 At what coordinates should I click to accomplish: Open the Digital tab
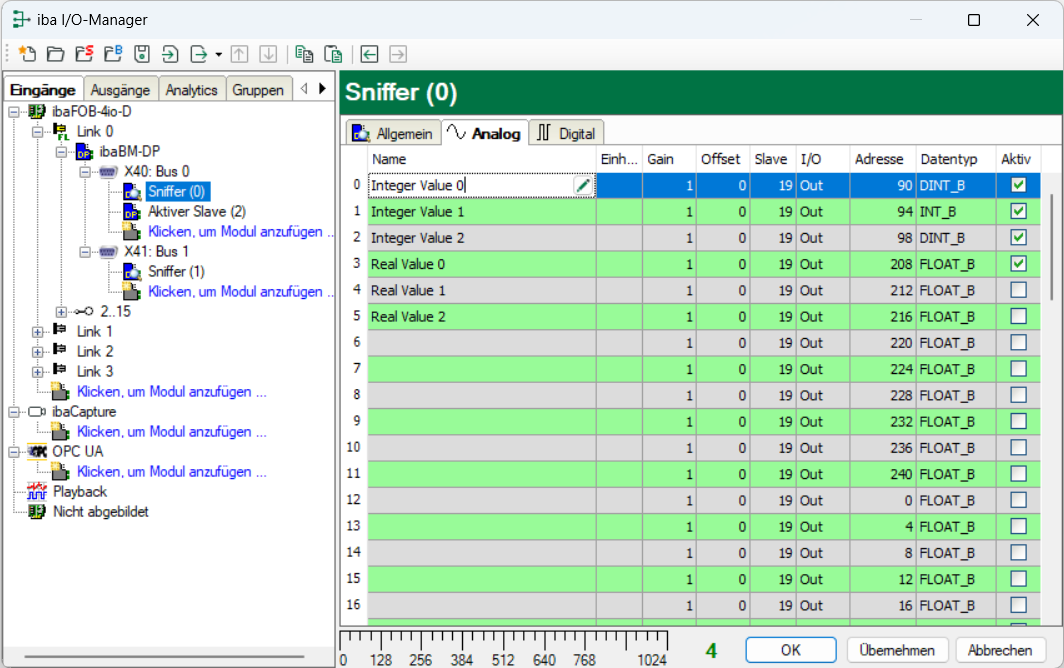(x=567, y=133)
